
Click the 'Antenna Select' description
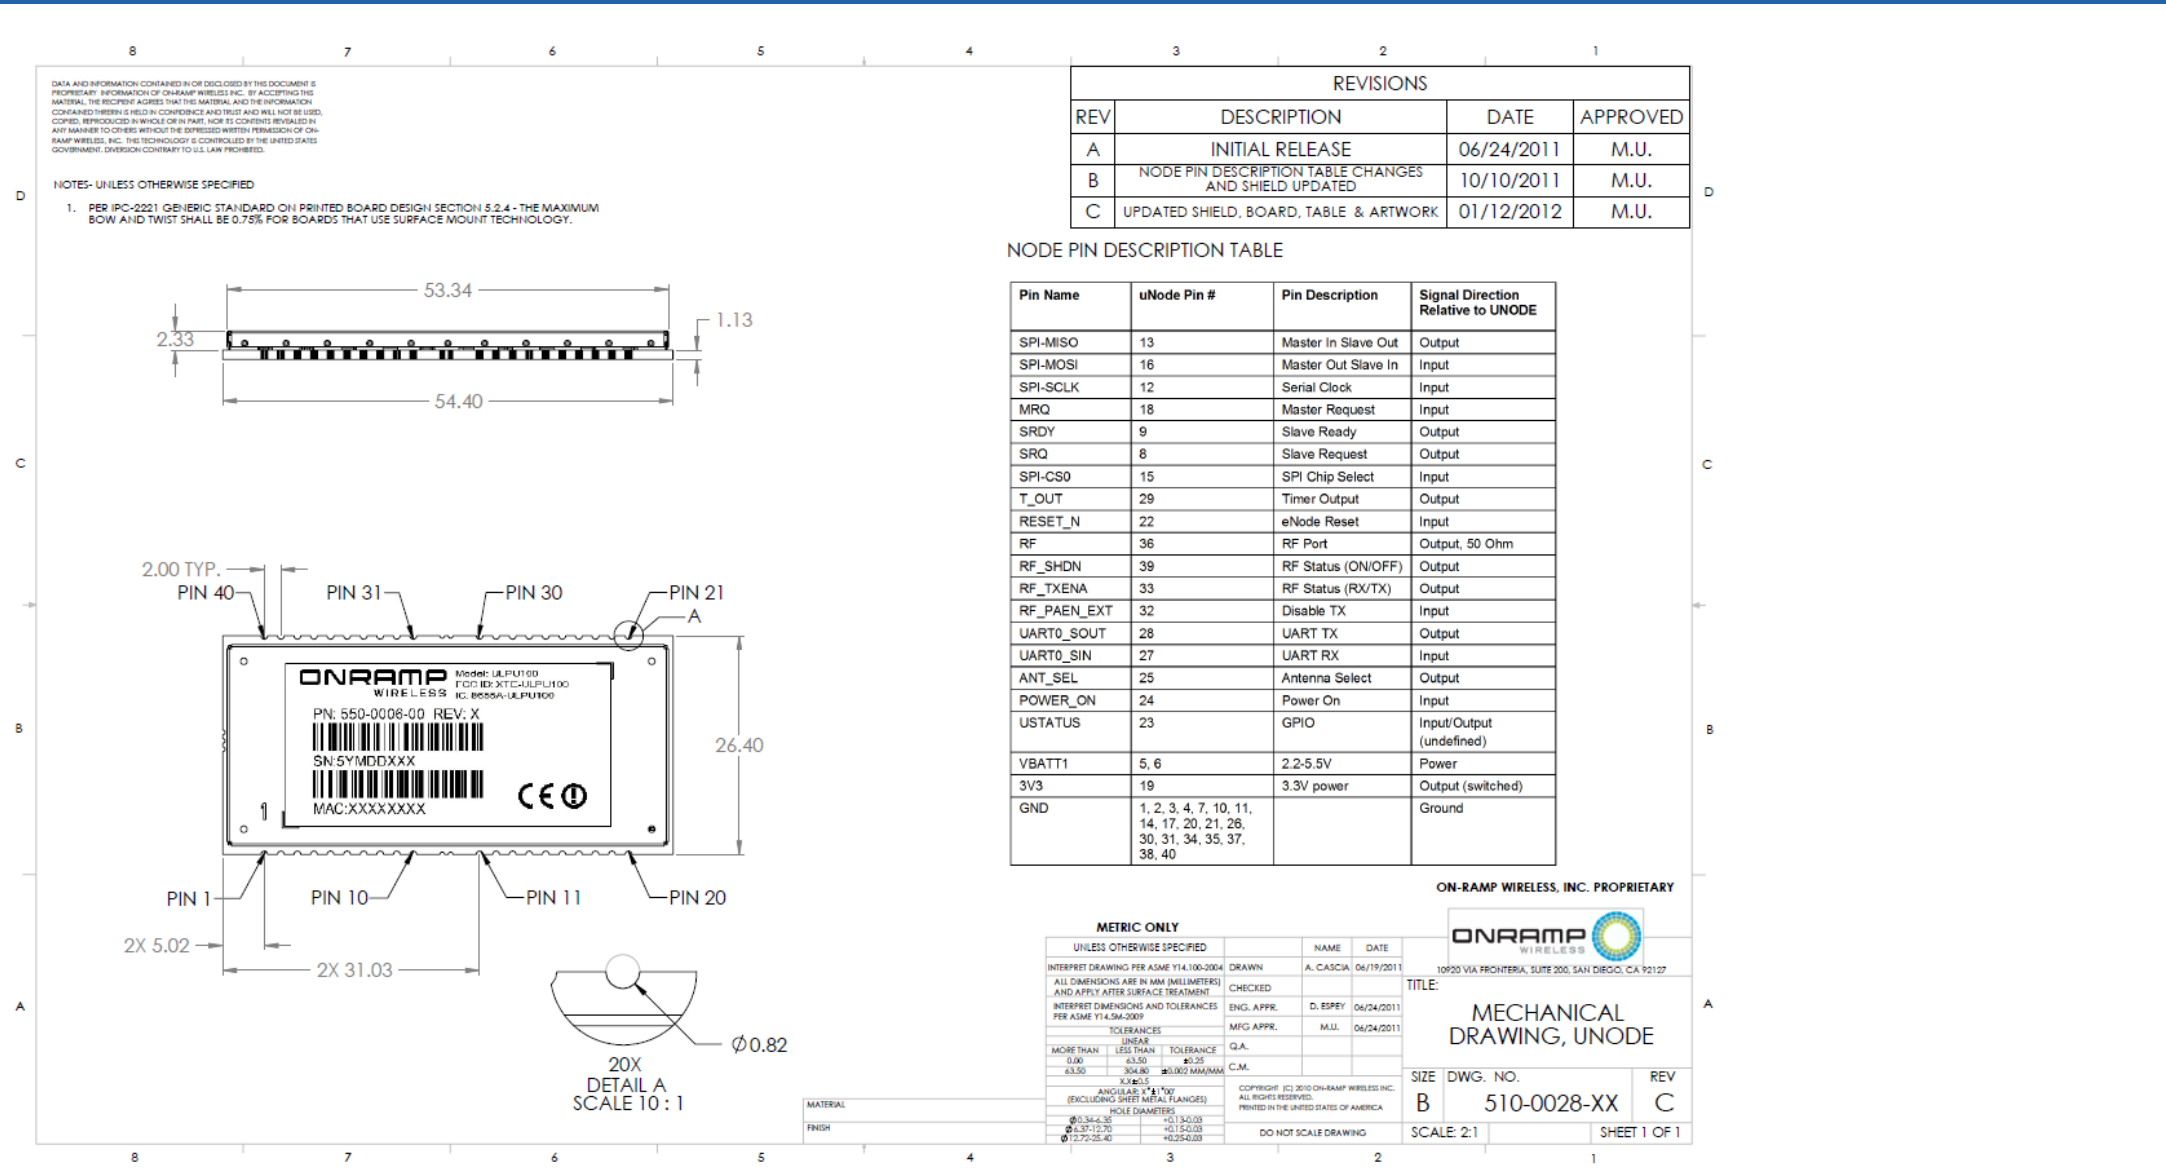[x=1326, y=678]
